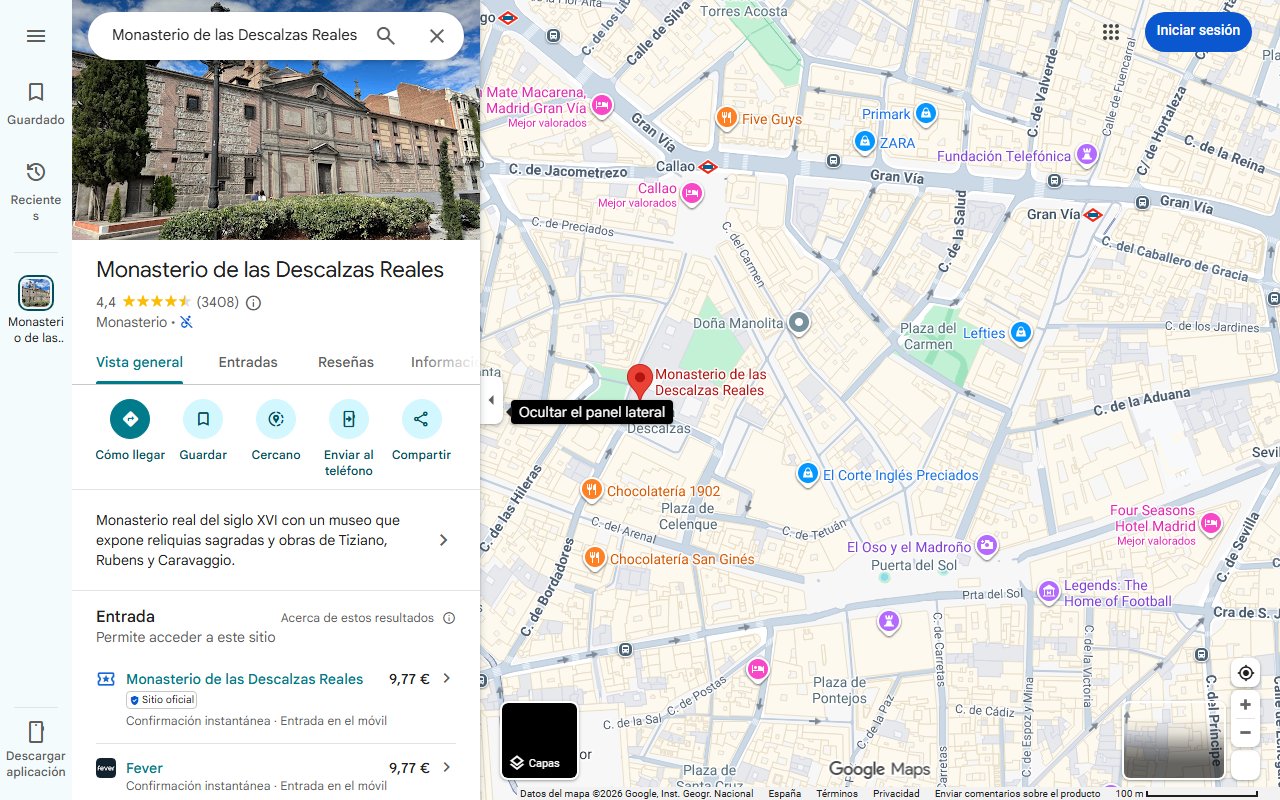Viewport: 1280px width, 800px height.
Task: Toggle the Capas layers button
Action: pos(539,741)
